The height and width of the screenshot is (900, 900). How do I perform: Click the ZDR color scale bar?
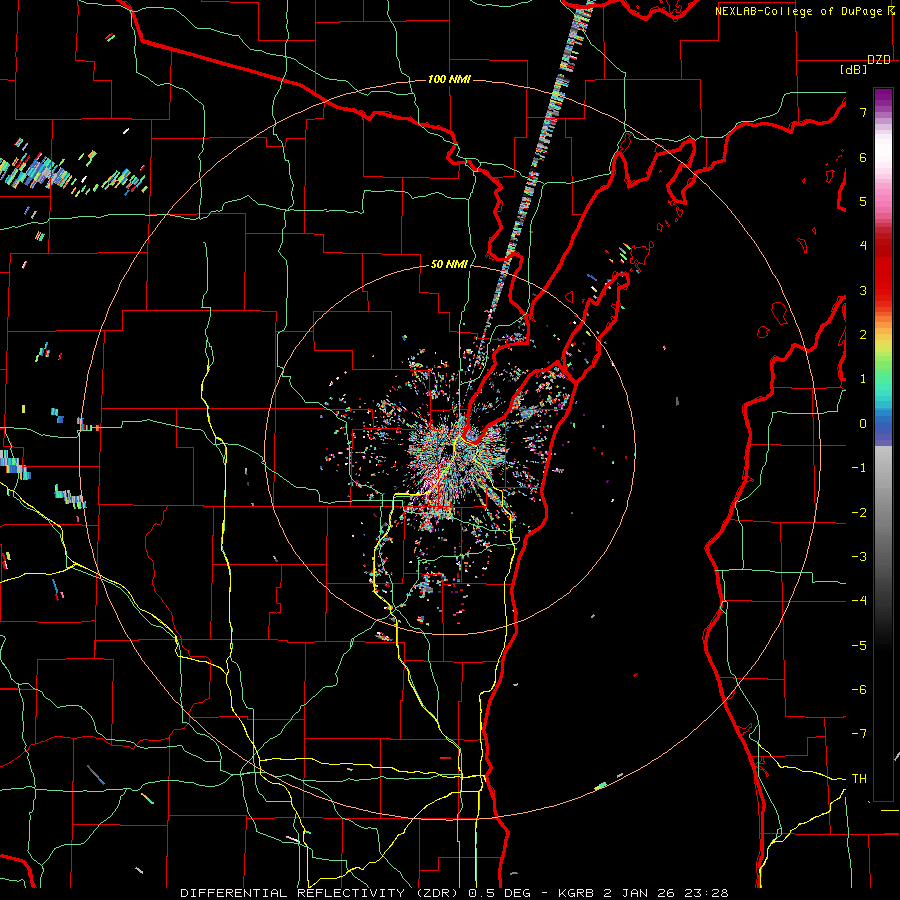[883, 444]
